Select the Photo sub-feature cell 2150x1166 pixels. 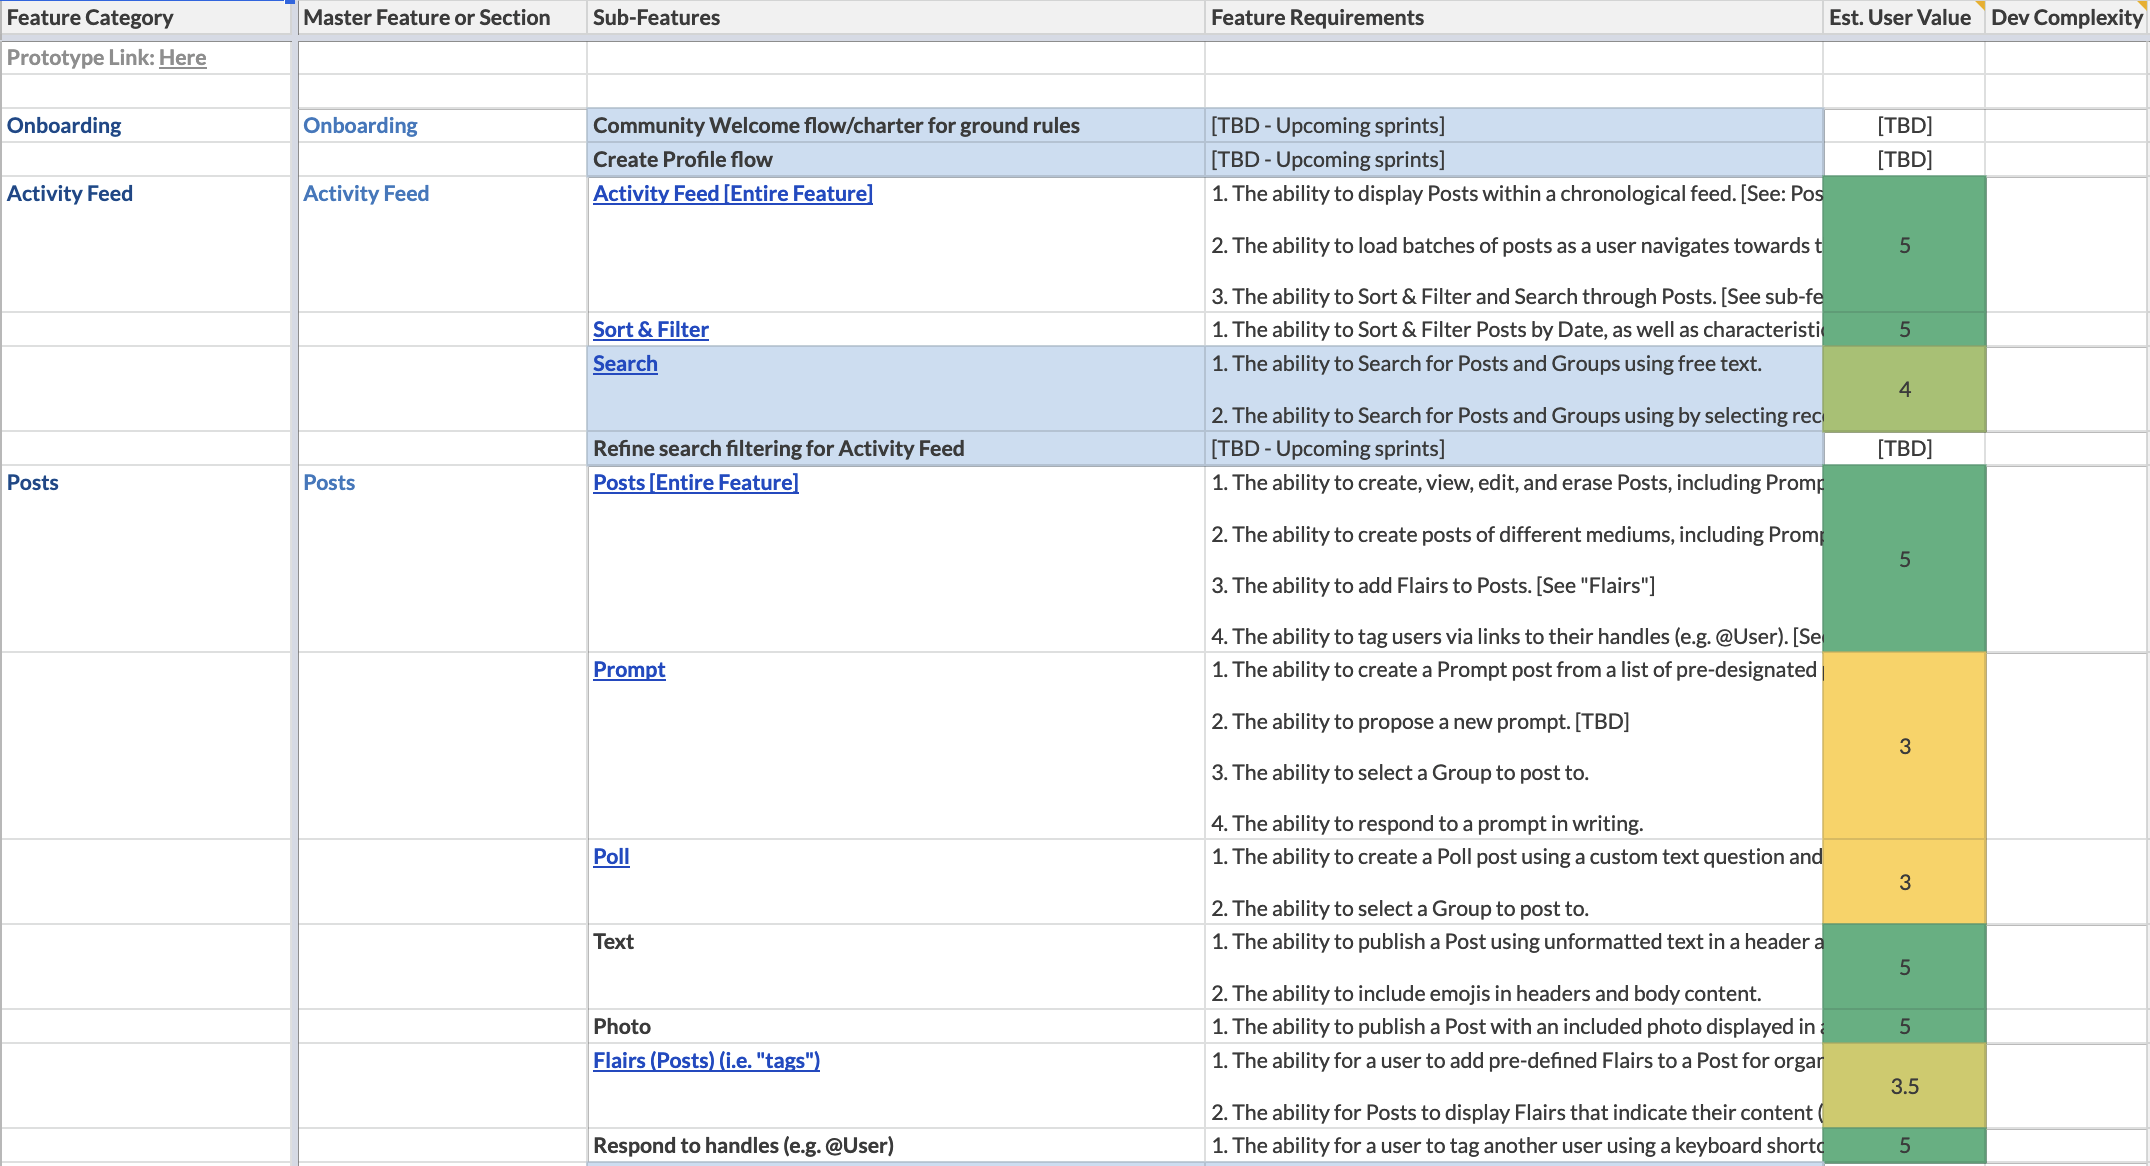coord(895,1027)
